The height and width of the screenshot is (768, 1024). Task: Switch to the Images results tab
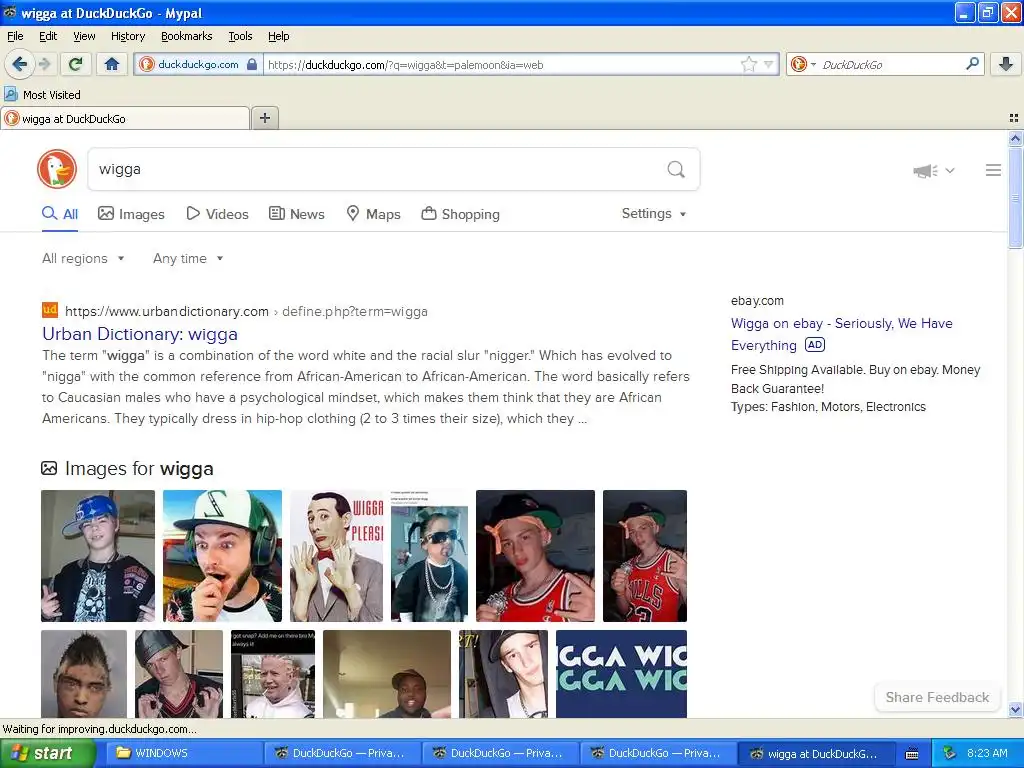click(131, 214)
